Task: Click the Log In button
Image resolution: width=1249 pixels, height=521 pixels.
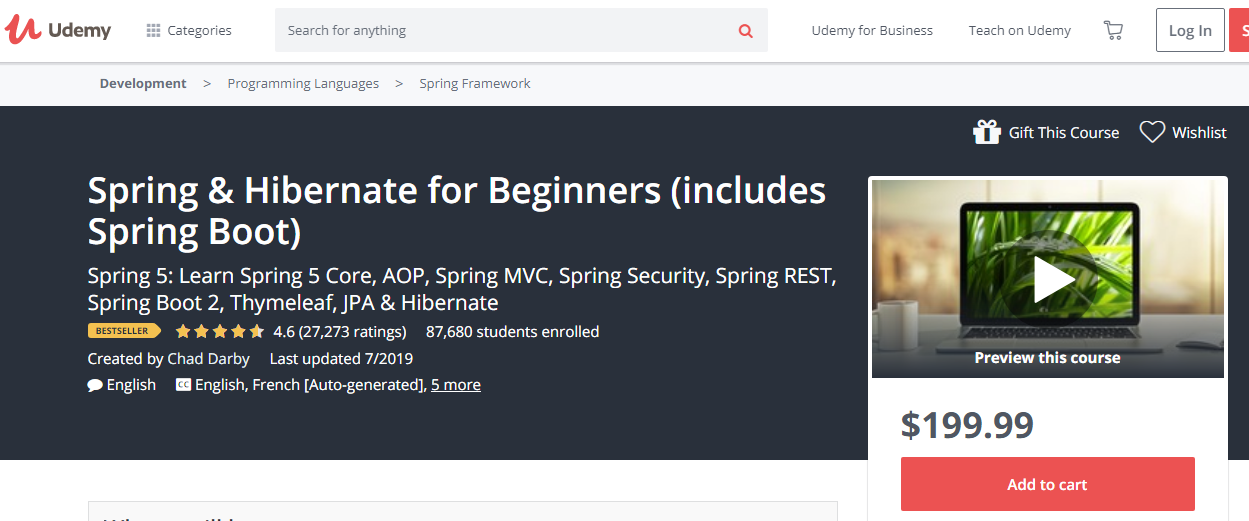Action: tap(1190, 31)
